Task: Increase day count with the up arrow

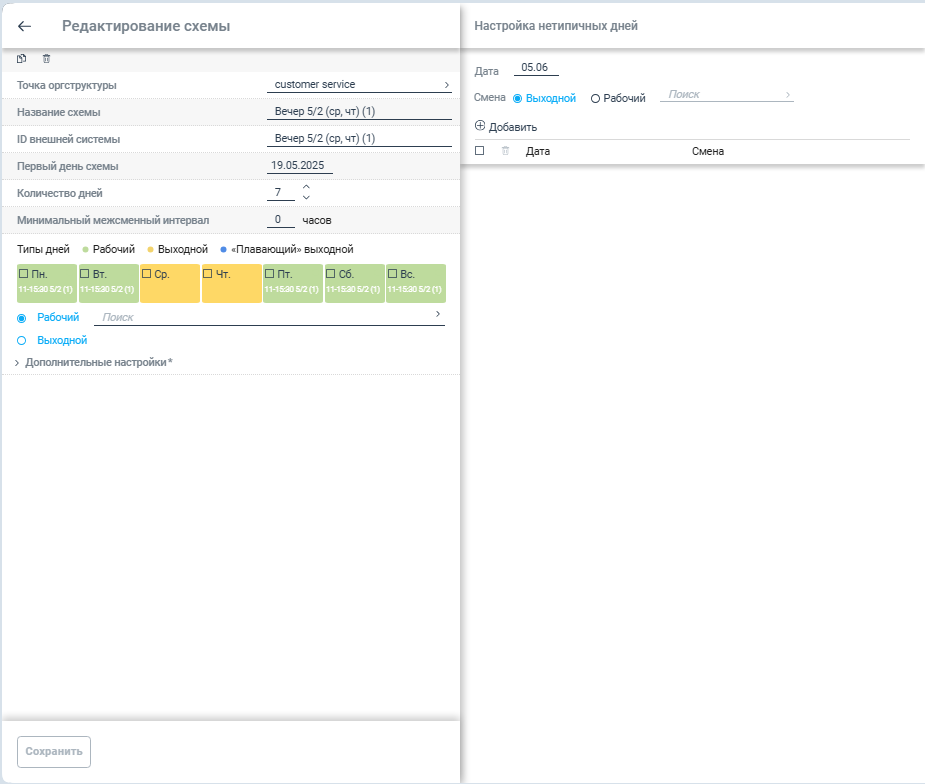Action: (306, 186)
